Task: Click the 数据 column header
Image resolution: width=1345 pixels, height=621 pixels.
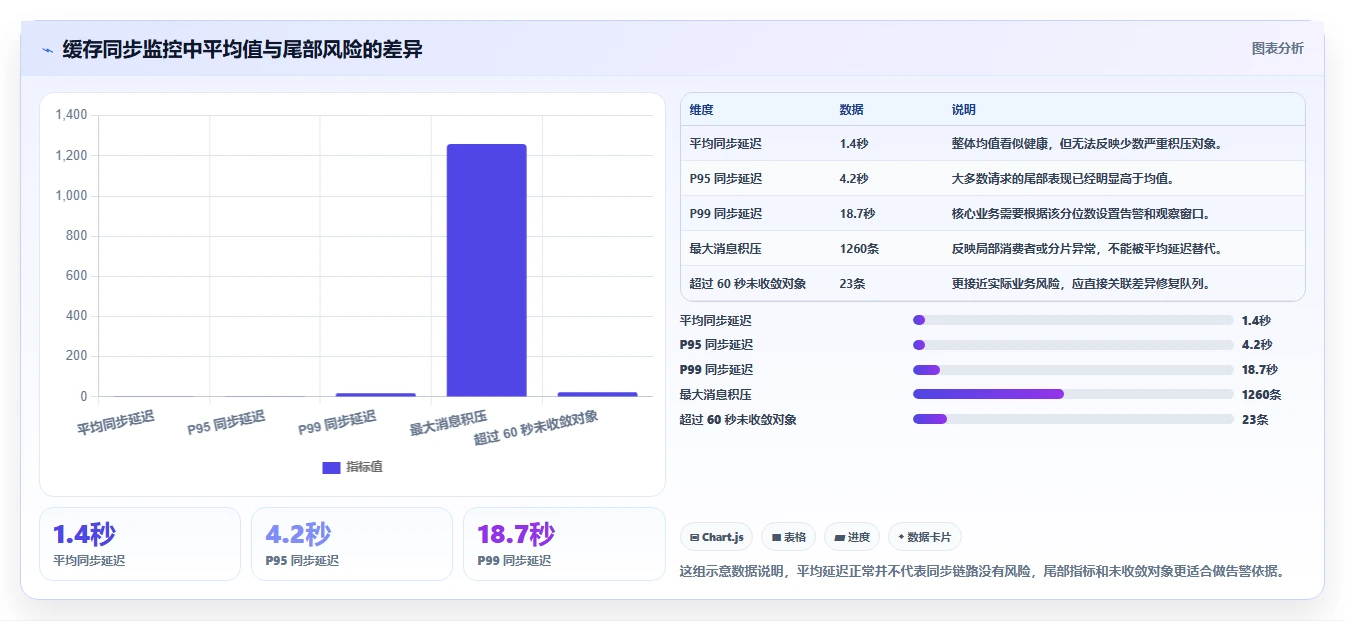Action: (x=852, y=110)
